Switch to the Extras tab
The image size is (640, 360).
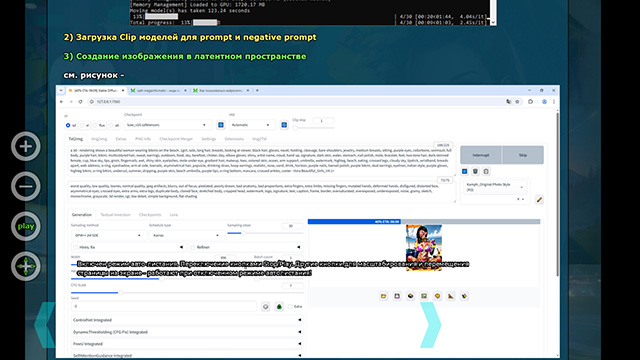[x=121, y=139]
